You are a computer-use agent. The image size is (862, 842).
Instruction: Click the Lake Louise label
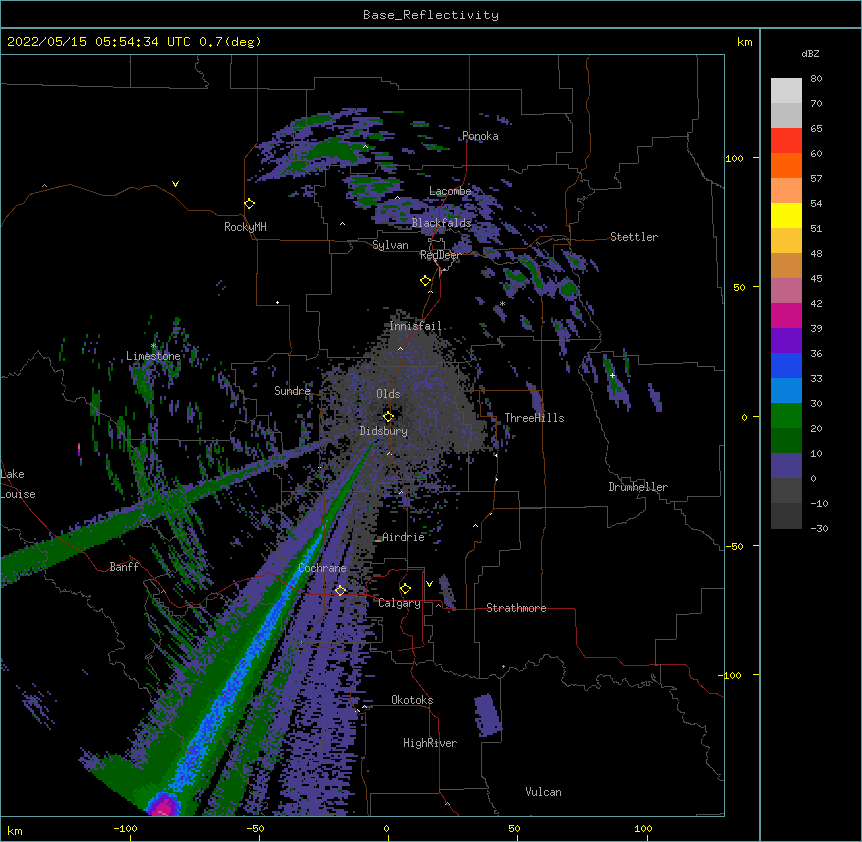click(x=18, y=484)
